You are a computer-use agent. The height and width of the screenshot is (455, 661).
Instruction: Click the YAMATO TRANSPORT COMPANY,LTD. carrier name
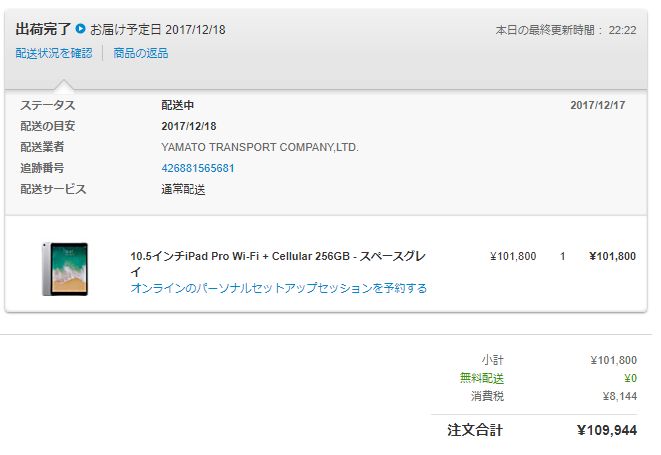259,147
